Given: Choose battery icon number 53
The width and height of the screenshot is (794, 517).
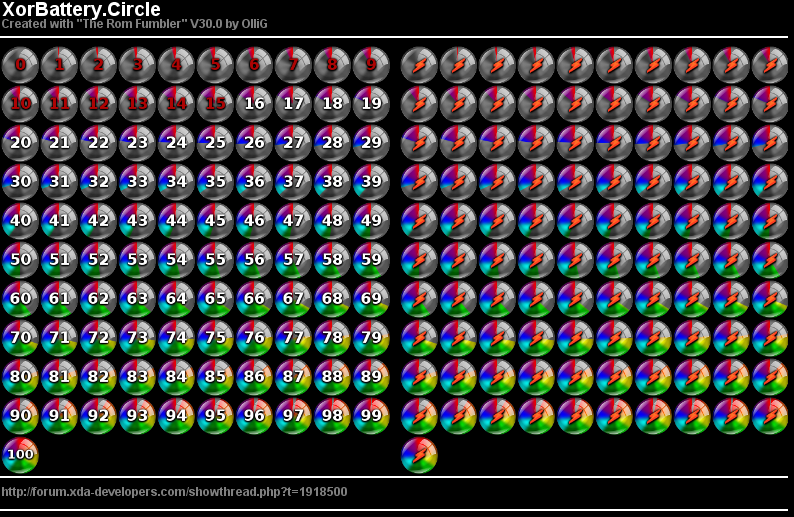Looking at the screenshot, I should click(x=137, y=260).
